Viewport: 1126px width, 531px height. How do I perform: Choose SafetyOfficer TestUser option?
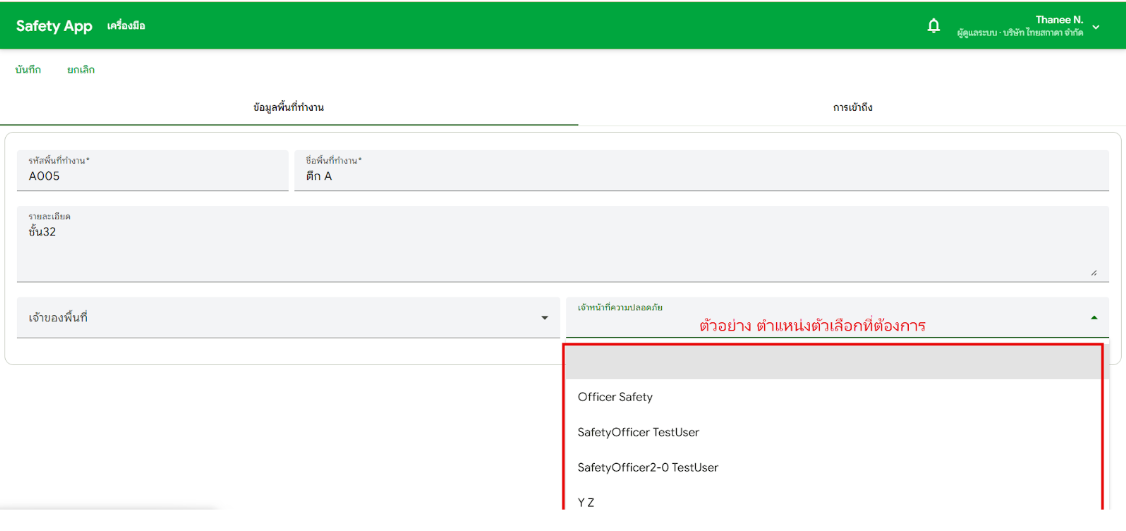coord(638,432)
